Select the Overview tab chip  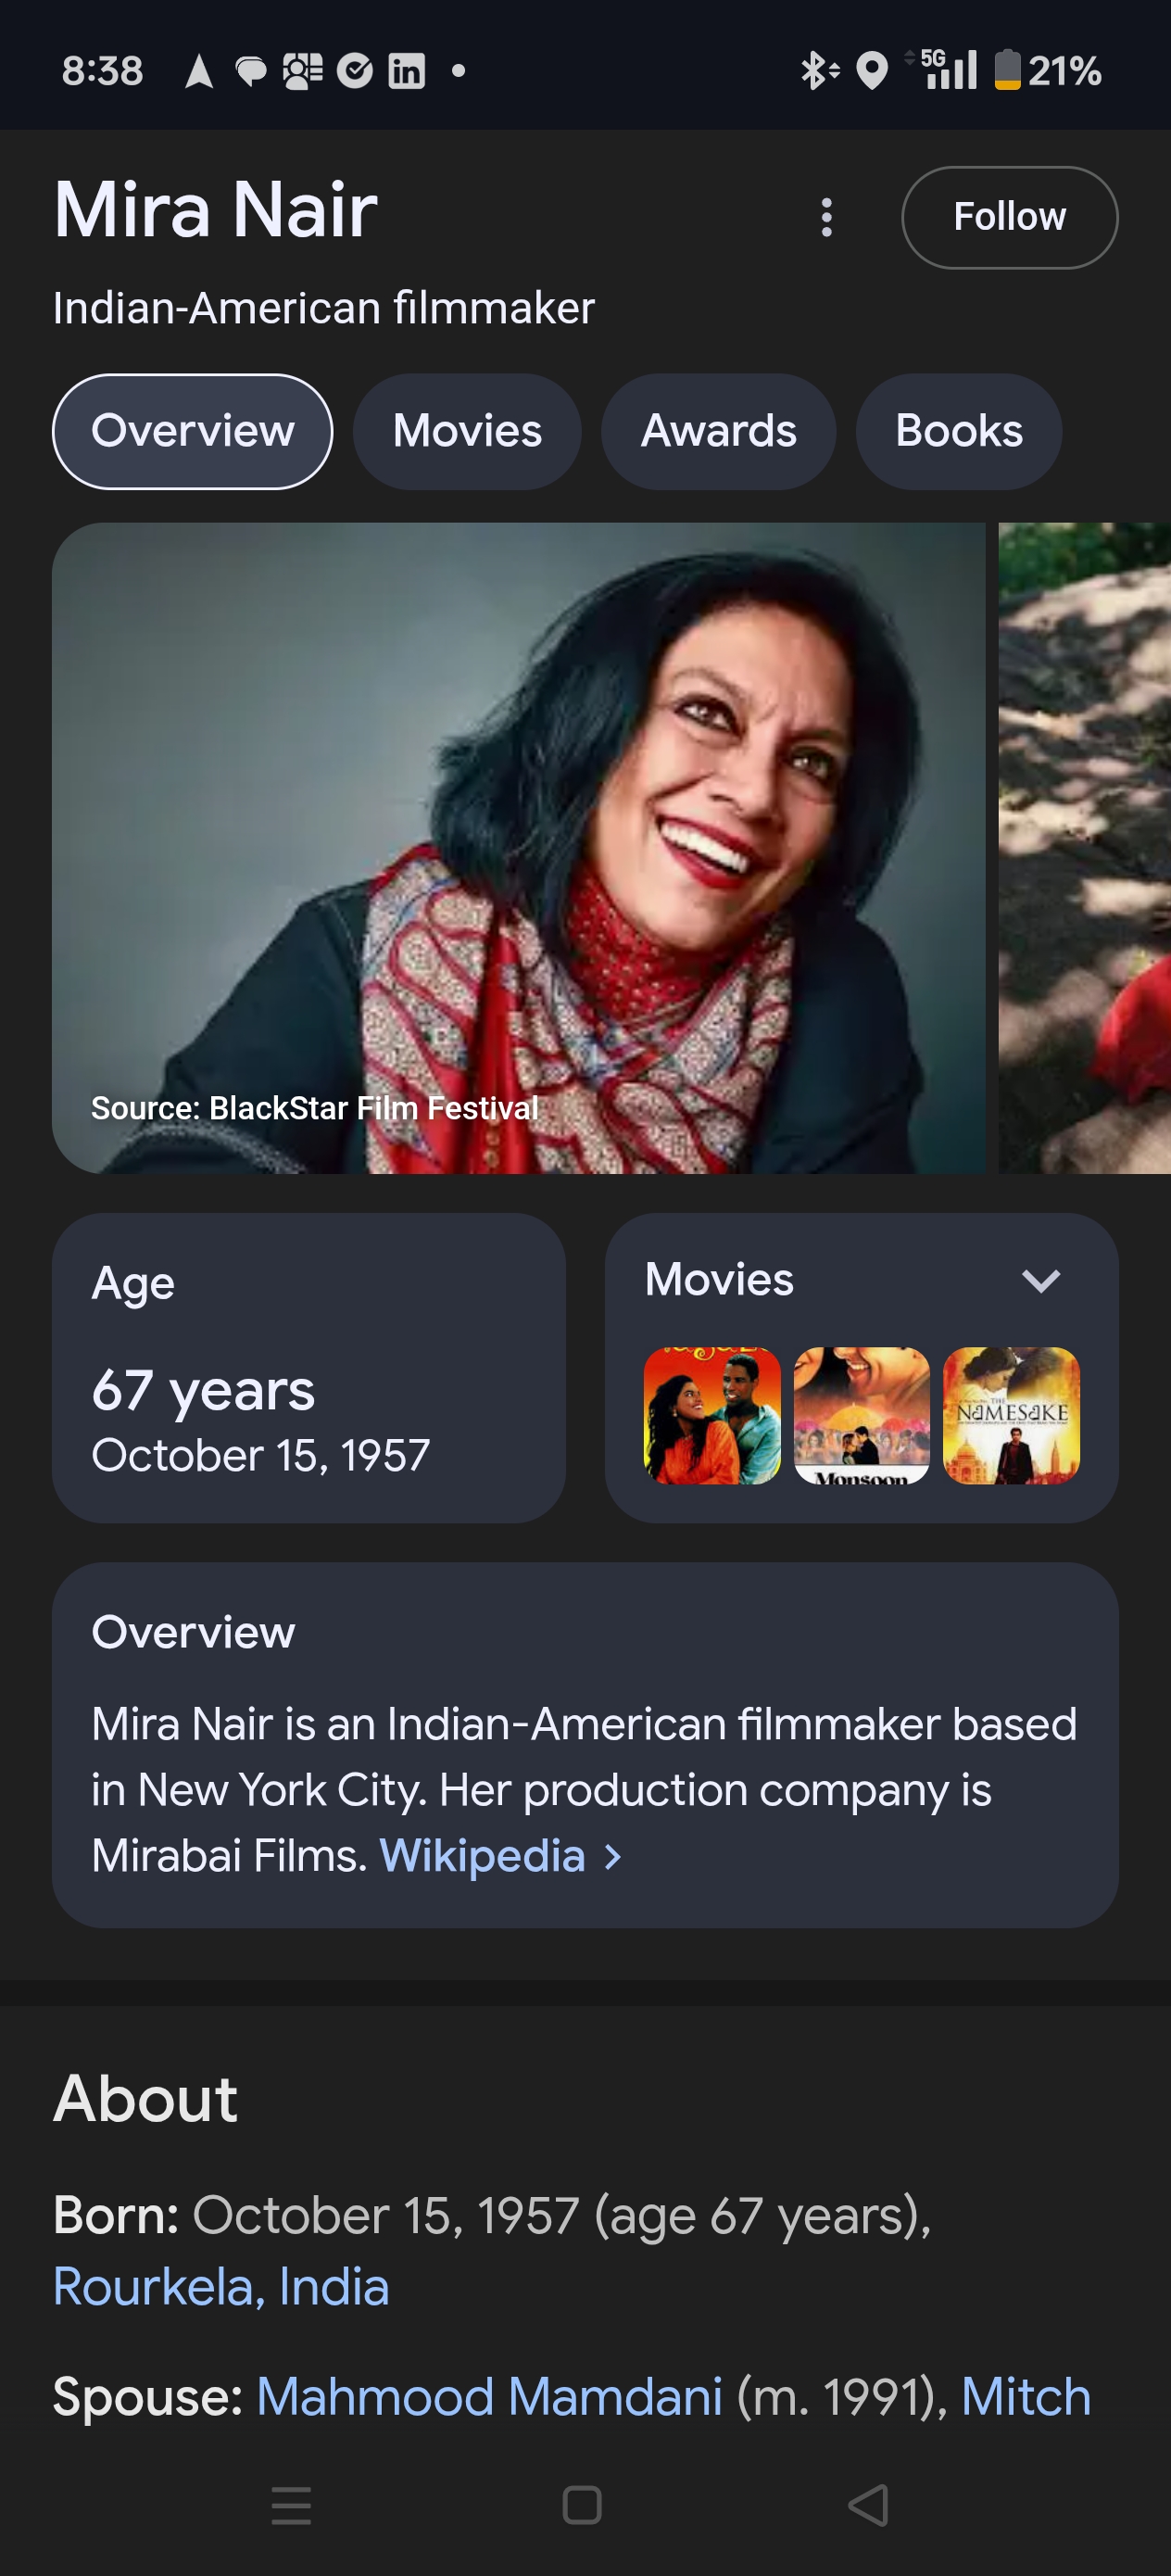click(x=192, y=431)
